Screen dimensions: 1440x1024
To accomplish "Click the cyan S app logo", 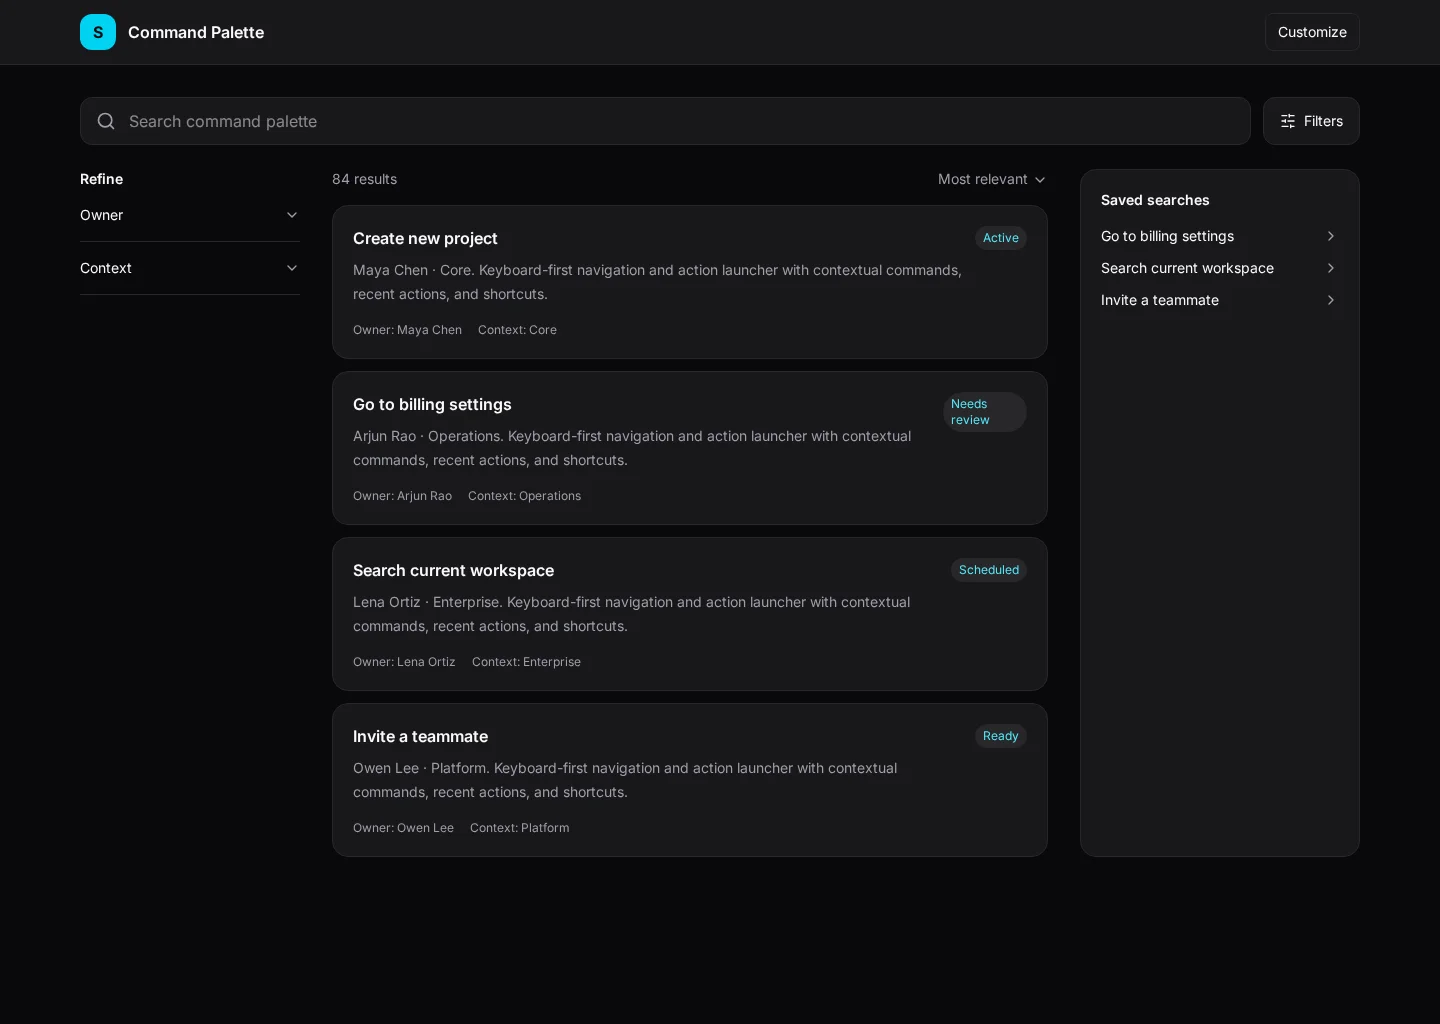I will 98,32.
